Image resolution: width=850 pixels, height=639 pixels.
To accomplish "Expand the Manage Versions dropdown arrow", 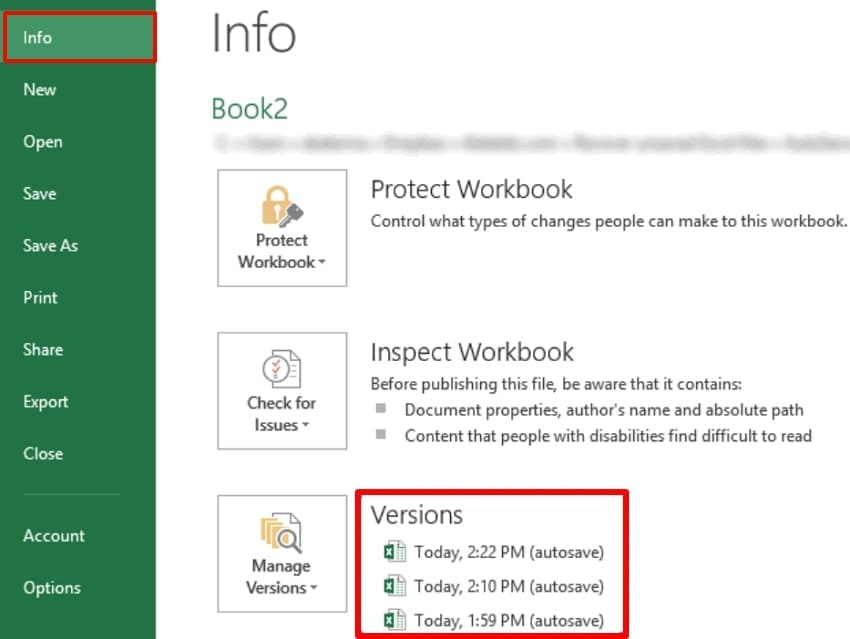I will click(x=311, y=589).
